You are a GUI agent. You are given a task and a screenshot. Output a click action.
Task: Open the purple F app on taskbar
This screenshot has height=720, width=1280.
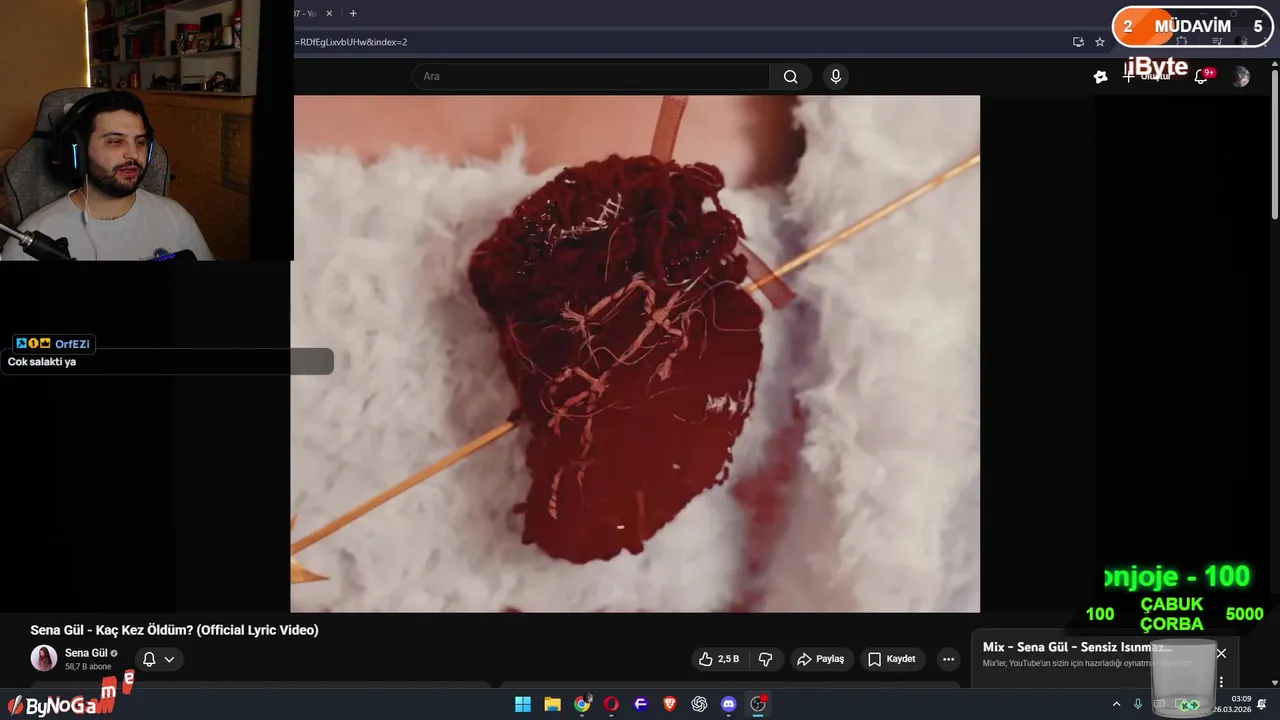pos(641,704)
